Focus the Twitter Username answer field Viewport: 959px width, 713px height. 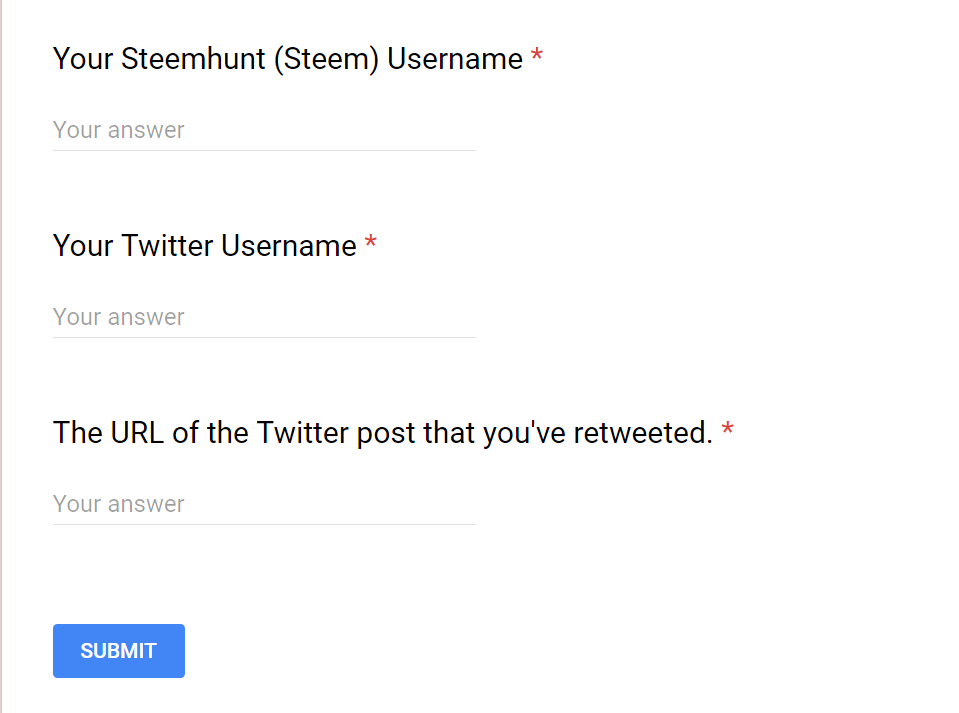(264, 317)
